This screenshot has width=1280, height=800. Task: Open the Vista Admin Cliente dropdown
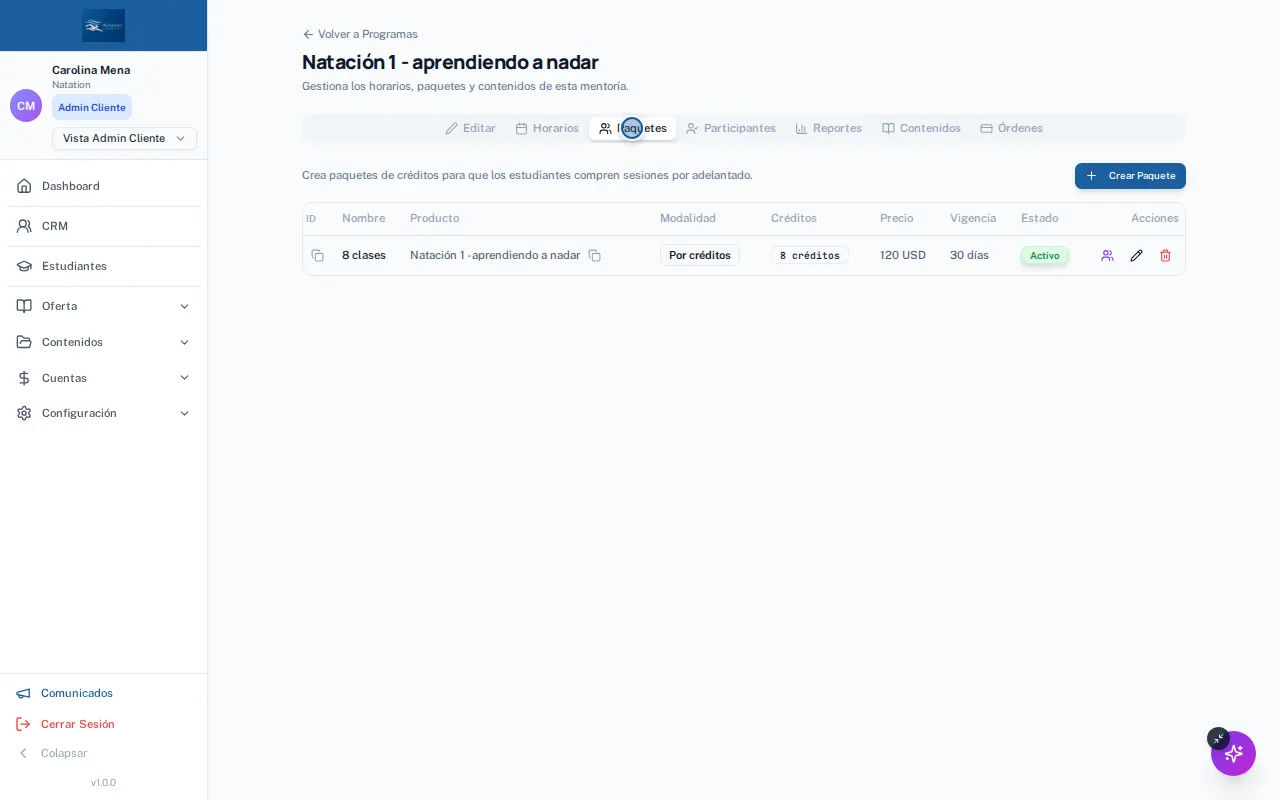pos(124,138)
